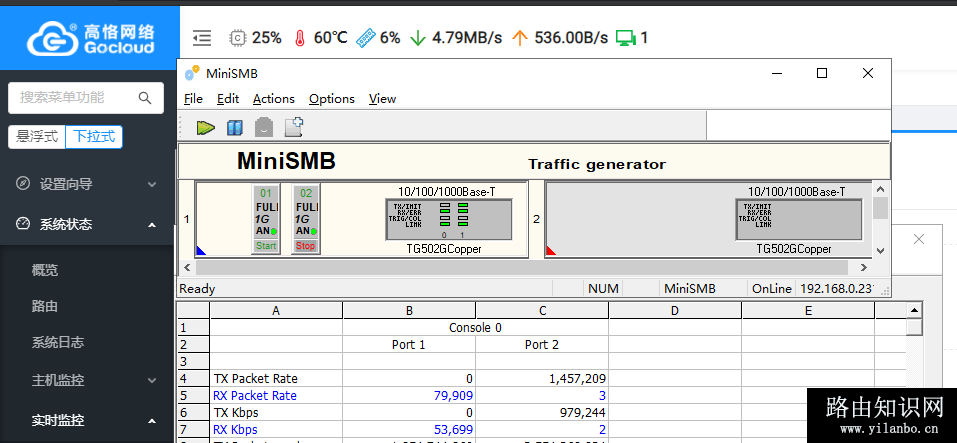The image size is (957, 443).
Task: Click the green start-all play toolbar icon
Action: tap(206, 128)
